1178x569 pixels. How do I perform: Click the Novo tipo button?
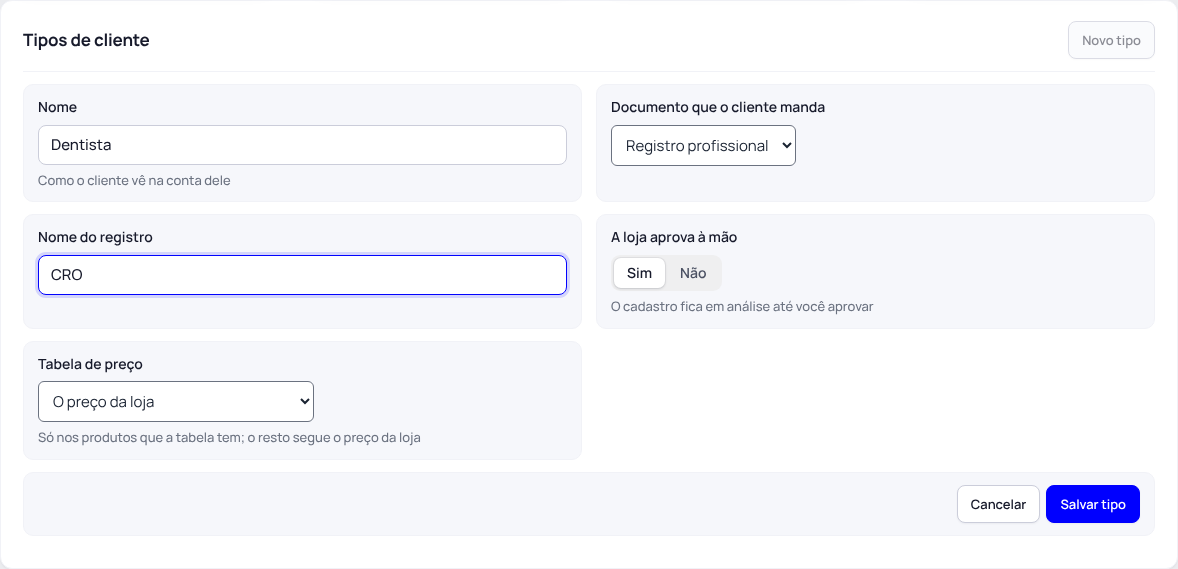[1111, 41]
